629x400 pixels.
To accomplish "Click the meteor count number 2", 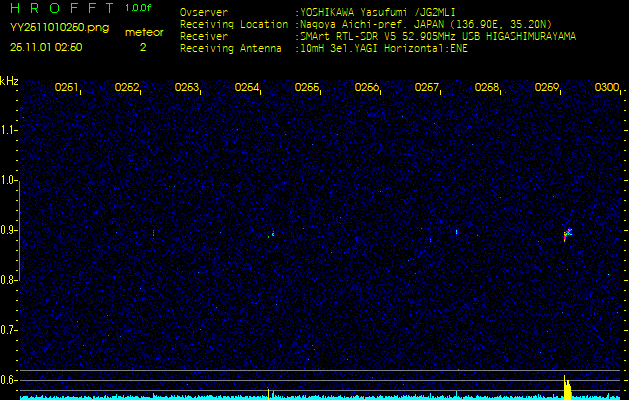I will click(x=142, y=47).
